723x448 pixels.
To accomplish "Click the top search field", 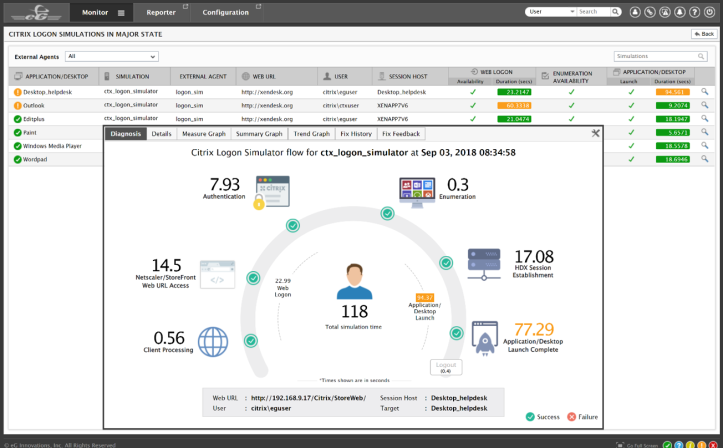I will point(593,12).
